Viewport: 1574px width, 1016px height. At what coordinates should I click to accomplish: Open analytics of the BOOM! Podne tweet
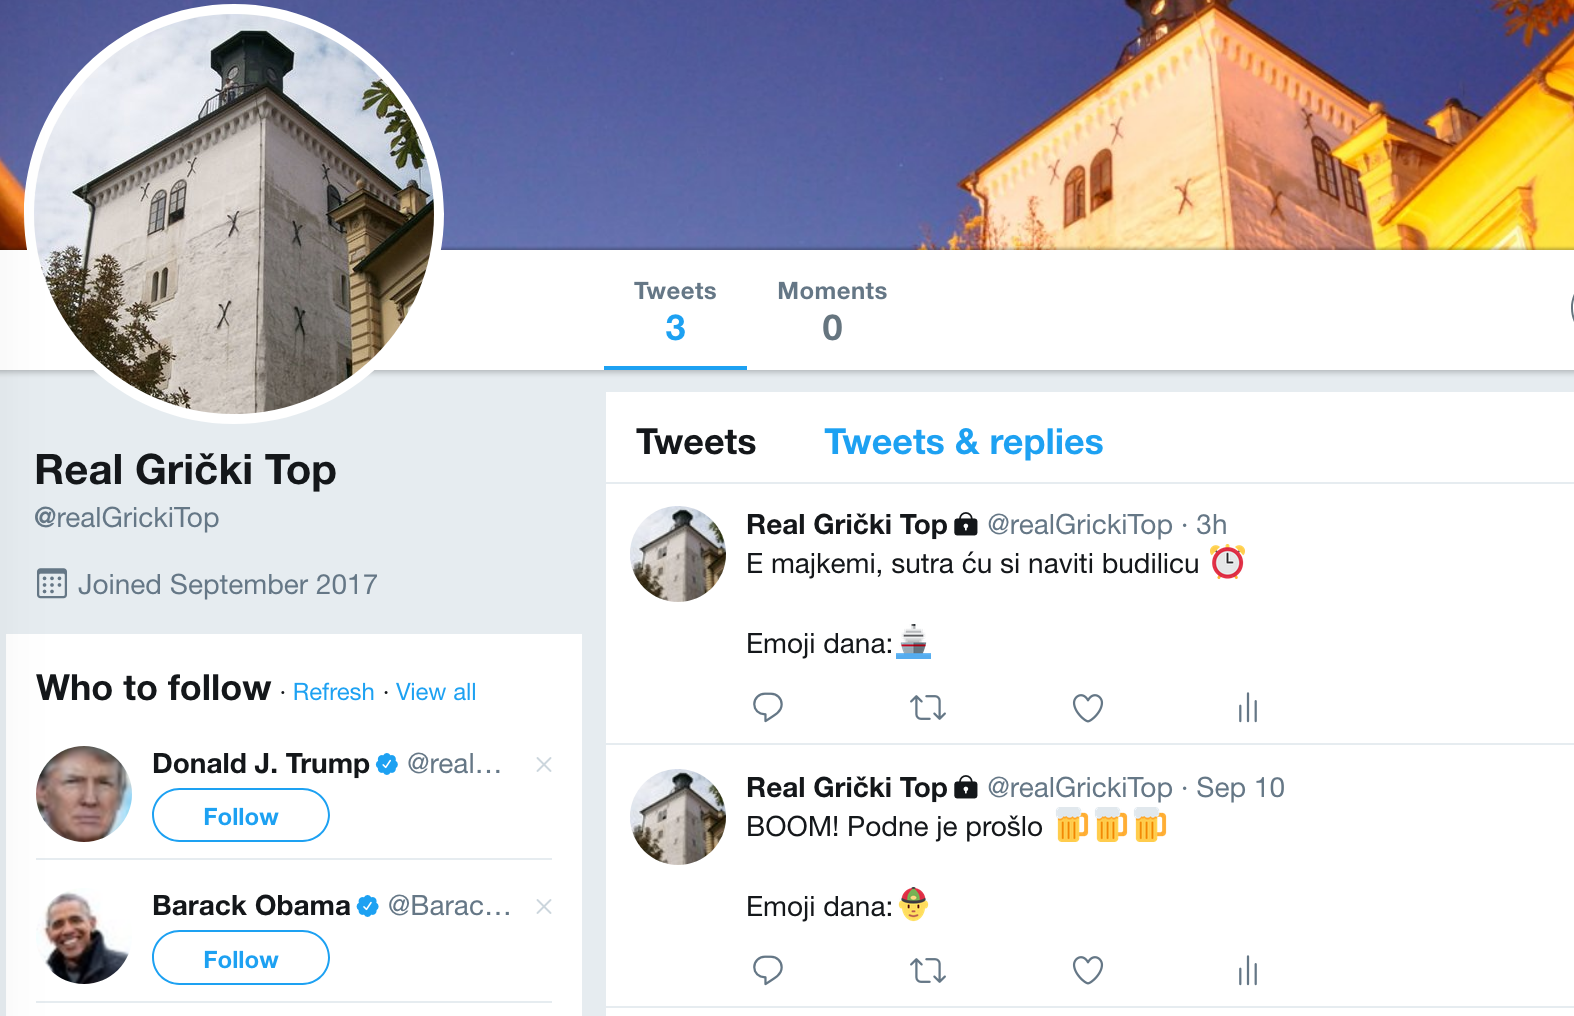click(1247, 970)
